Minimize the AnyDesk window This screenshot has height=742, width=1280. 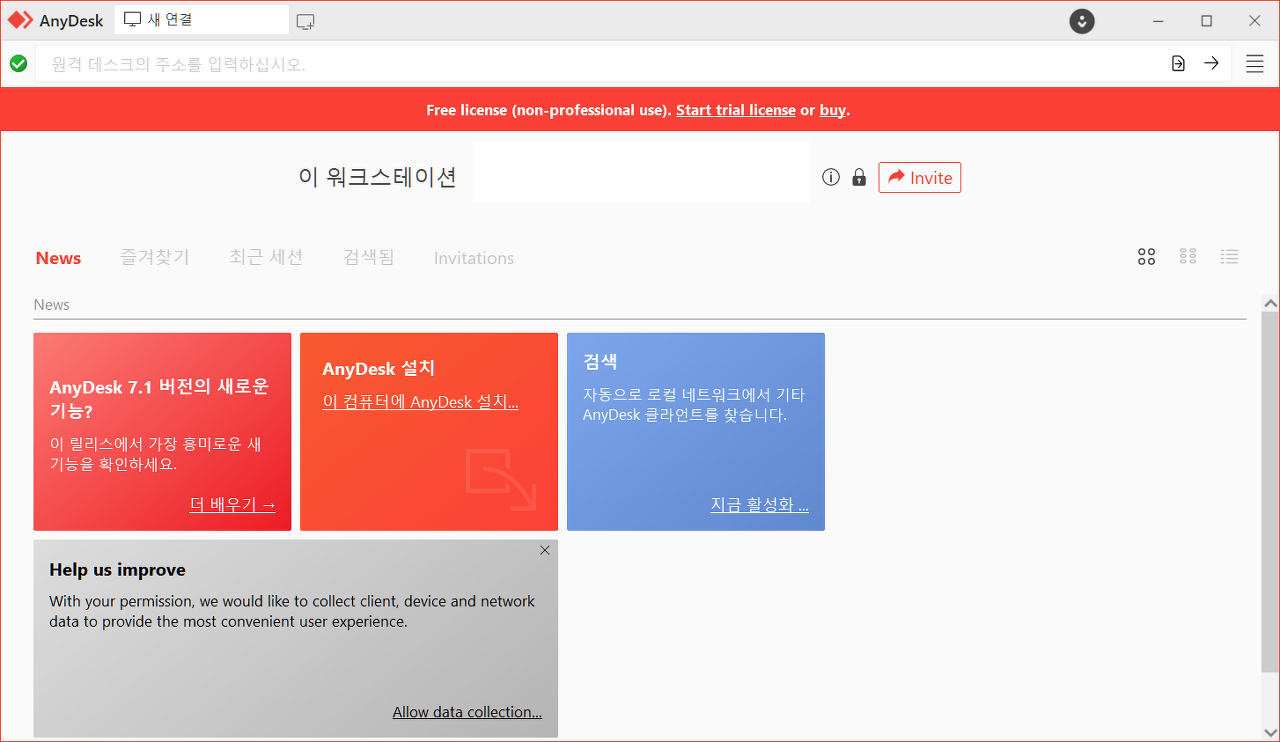[1158, 21]
